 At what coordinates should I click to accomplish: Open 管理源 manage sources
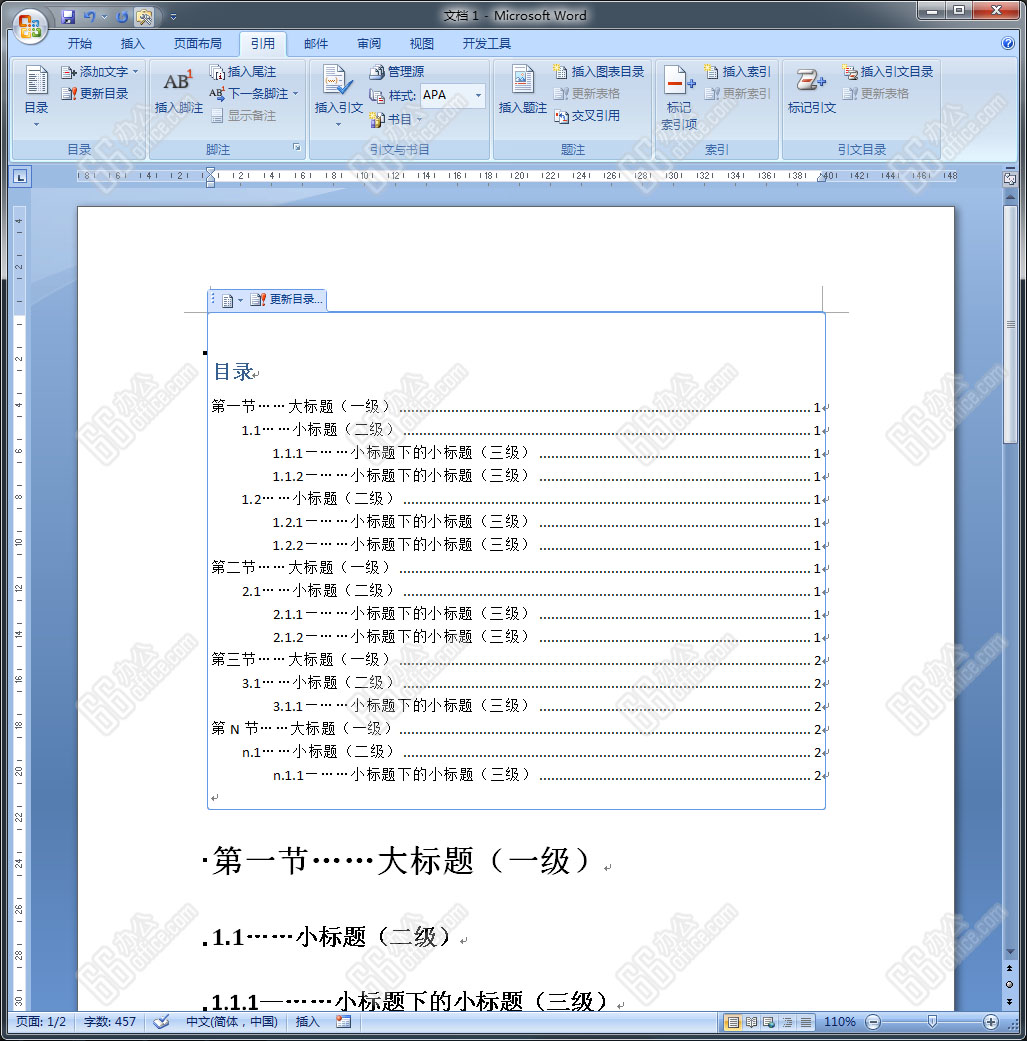(x=397, y=72)
